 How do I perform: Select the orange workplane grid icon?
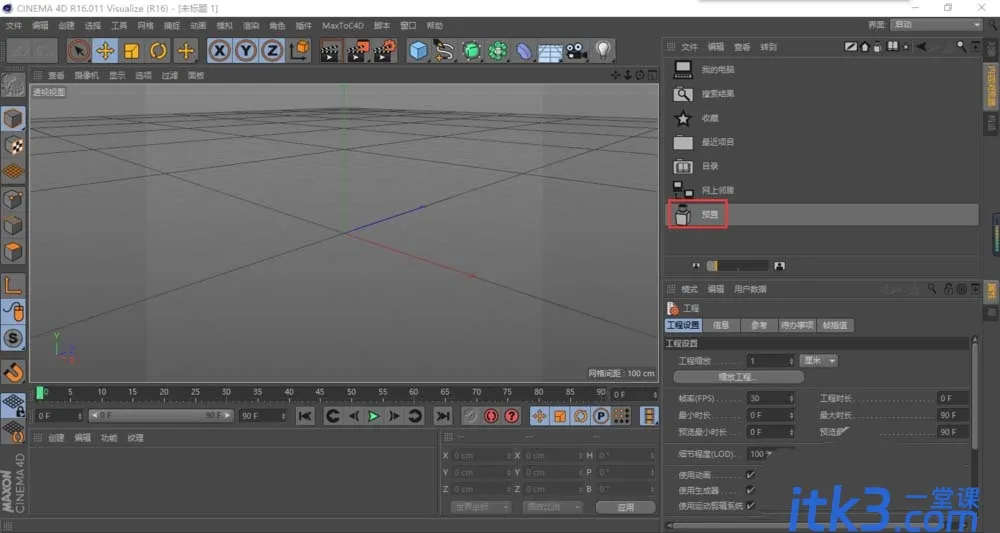13,172
